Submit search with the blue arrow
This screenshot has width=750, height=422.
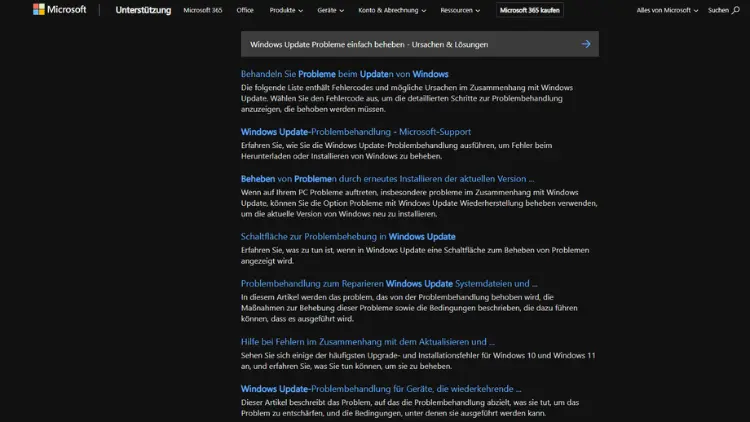click(586, 44)
